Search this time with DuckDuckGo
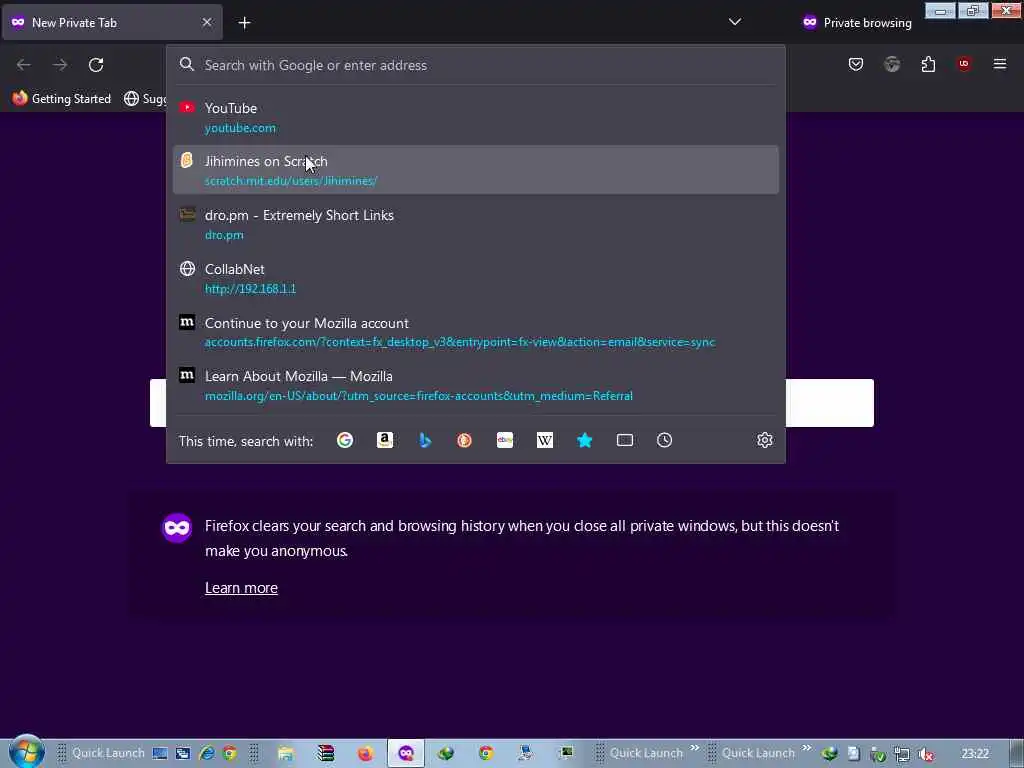1024x768 pixels. [x=464, y=440]
